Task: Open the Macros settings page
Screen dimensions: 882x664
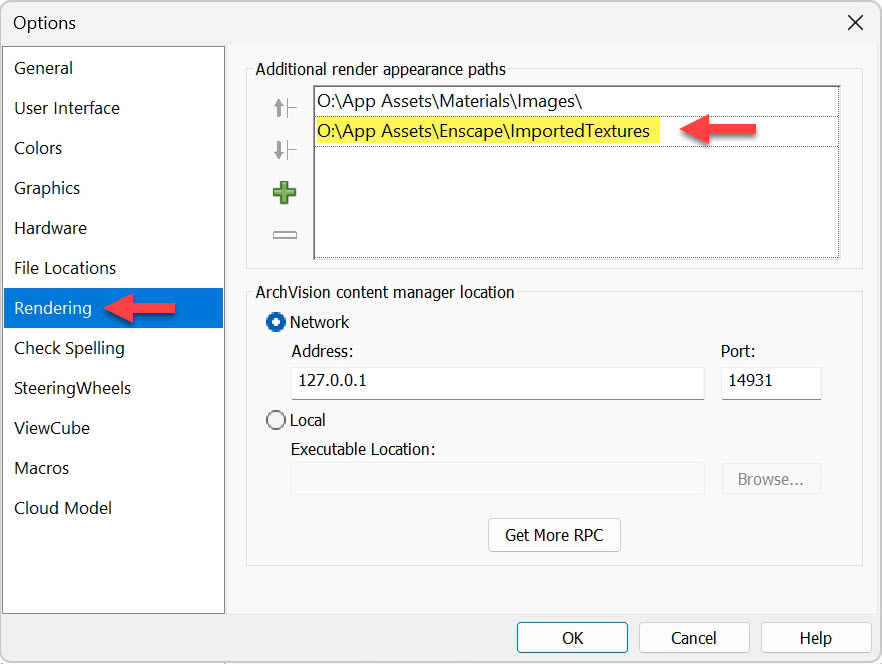Action: click(x=41, y=468)
